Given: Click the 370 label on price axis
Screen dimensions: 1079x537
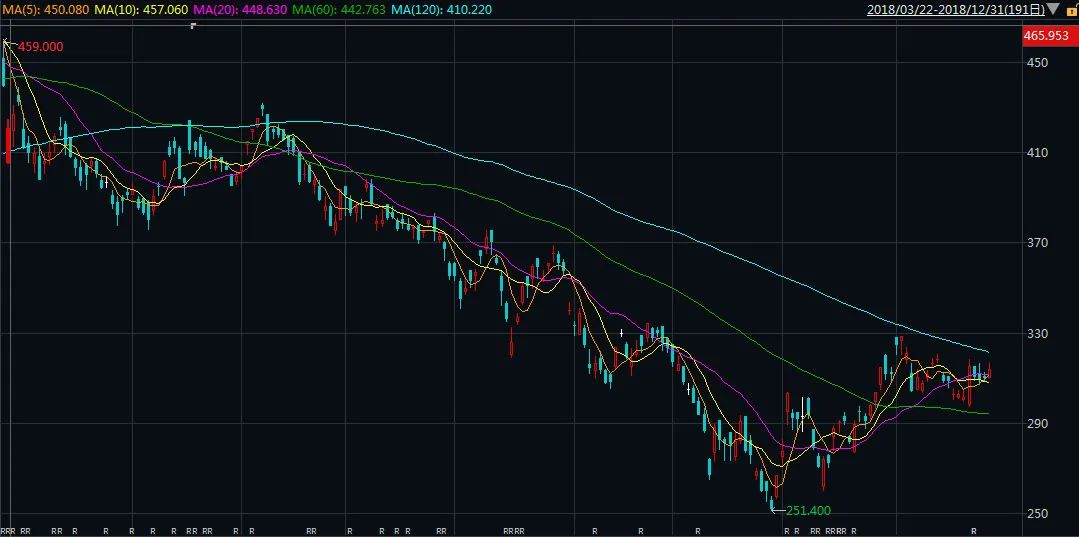Looking at the screenshot, I should coord(1036,243).
